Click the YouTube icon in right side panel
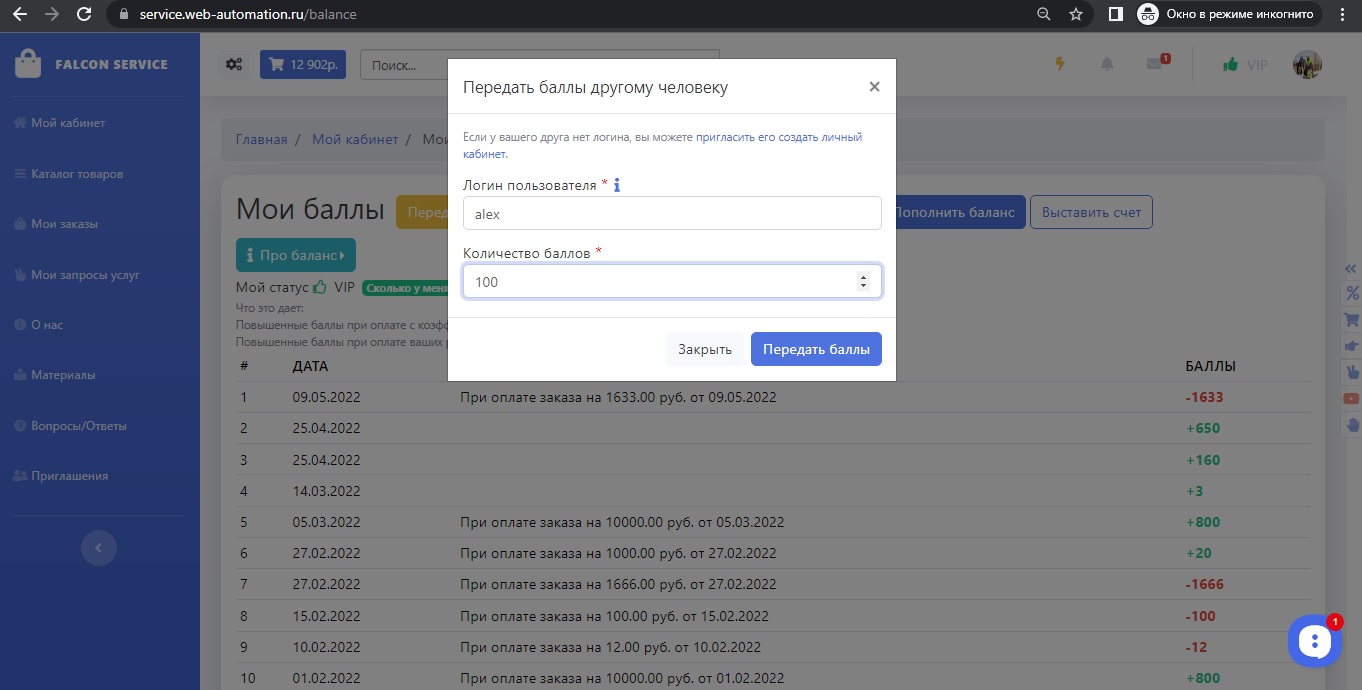The width and height of the screenshot is (1362, 690). [x=1352, y=398]
